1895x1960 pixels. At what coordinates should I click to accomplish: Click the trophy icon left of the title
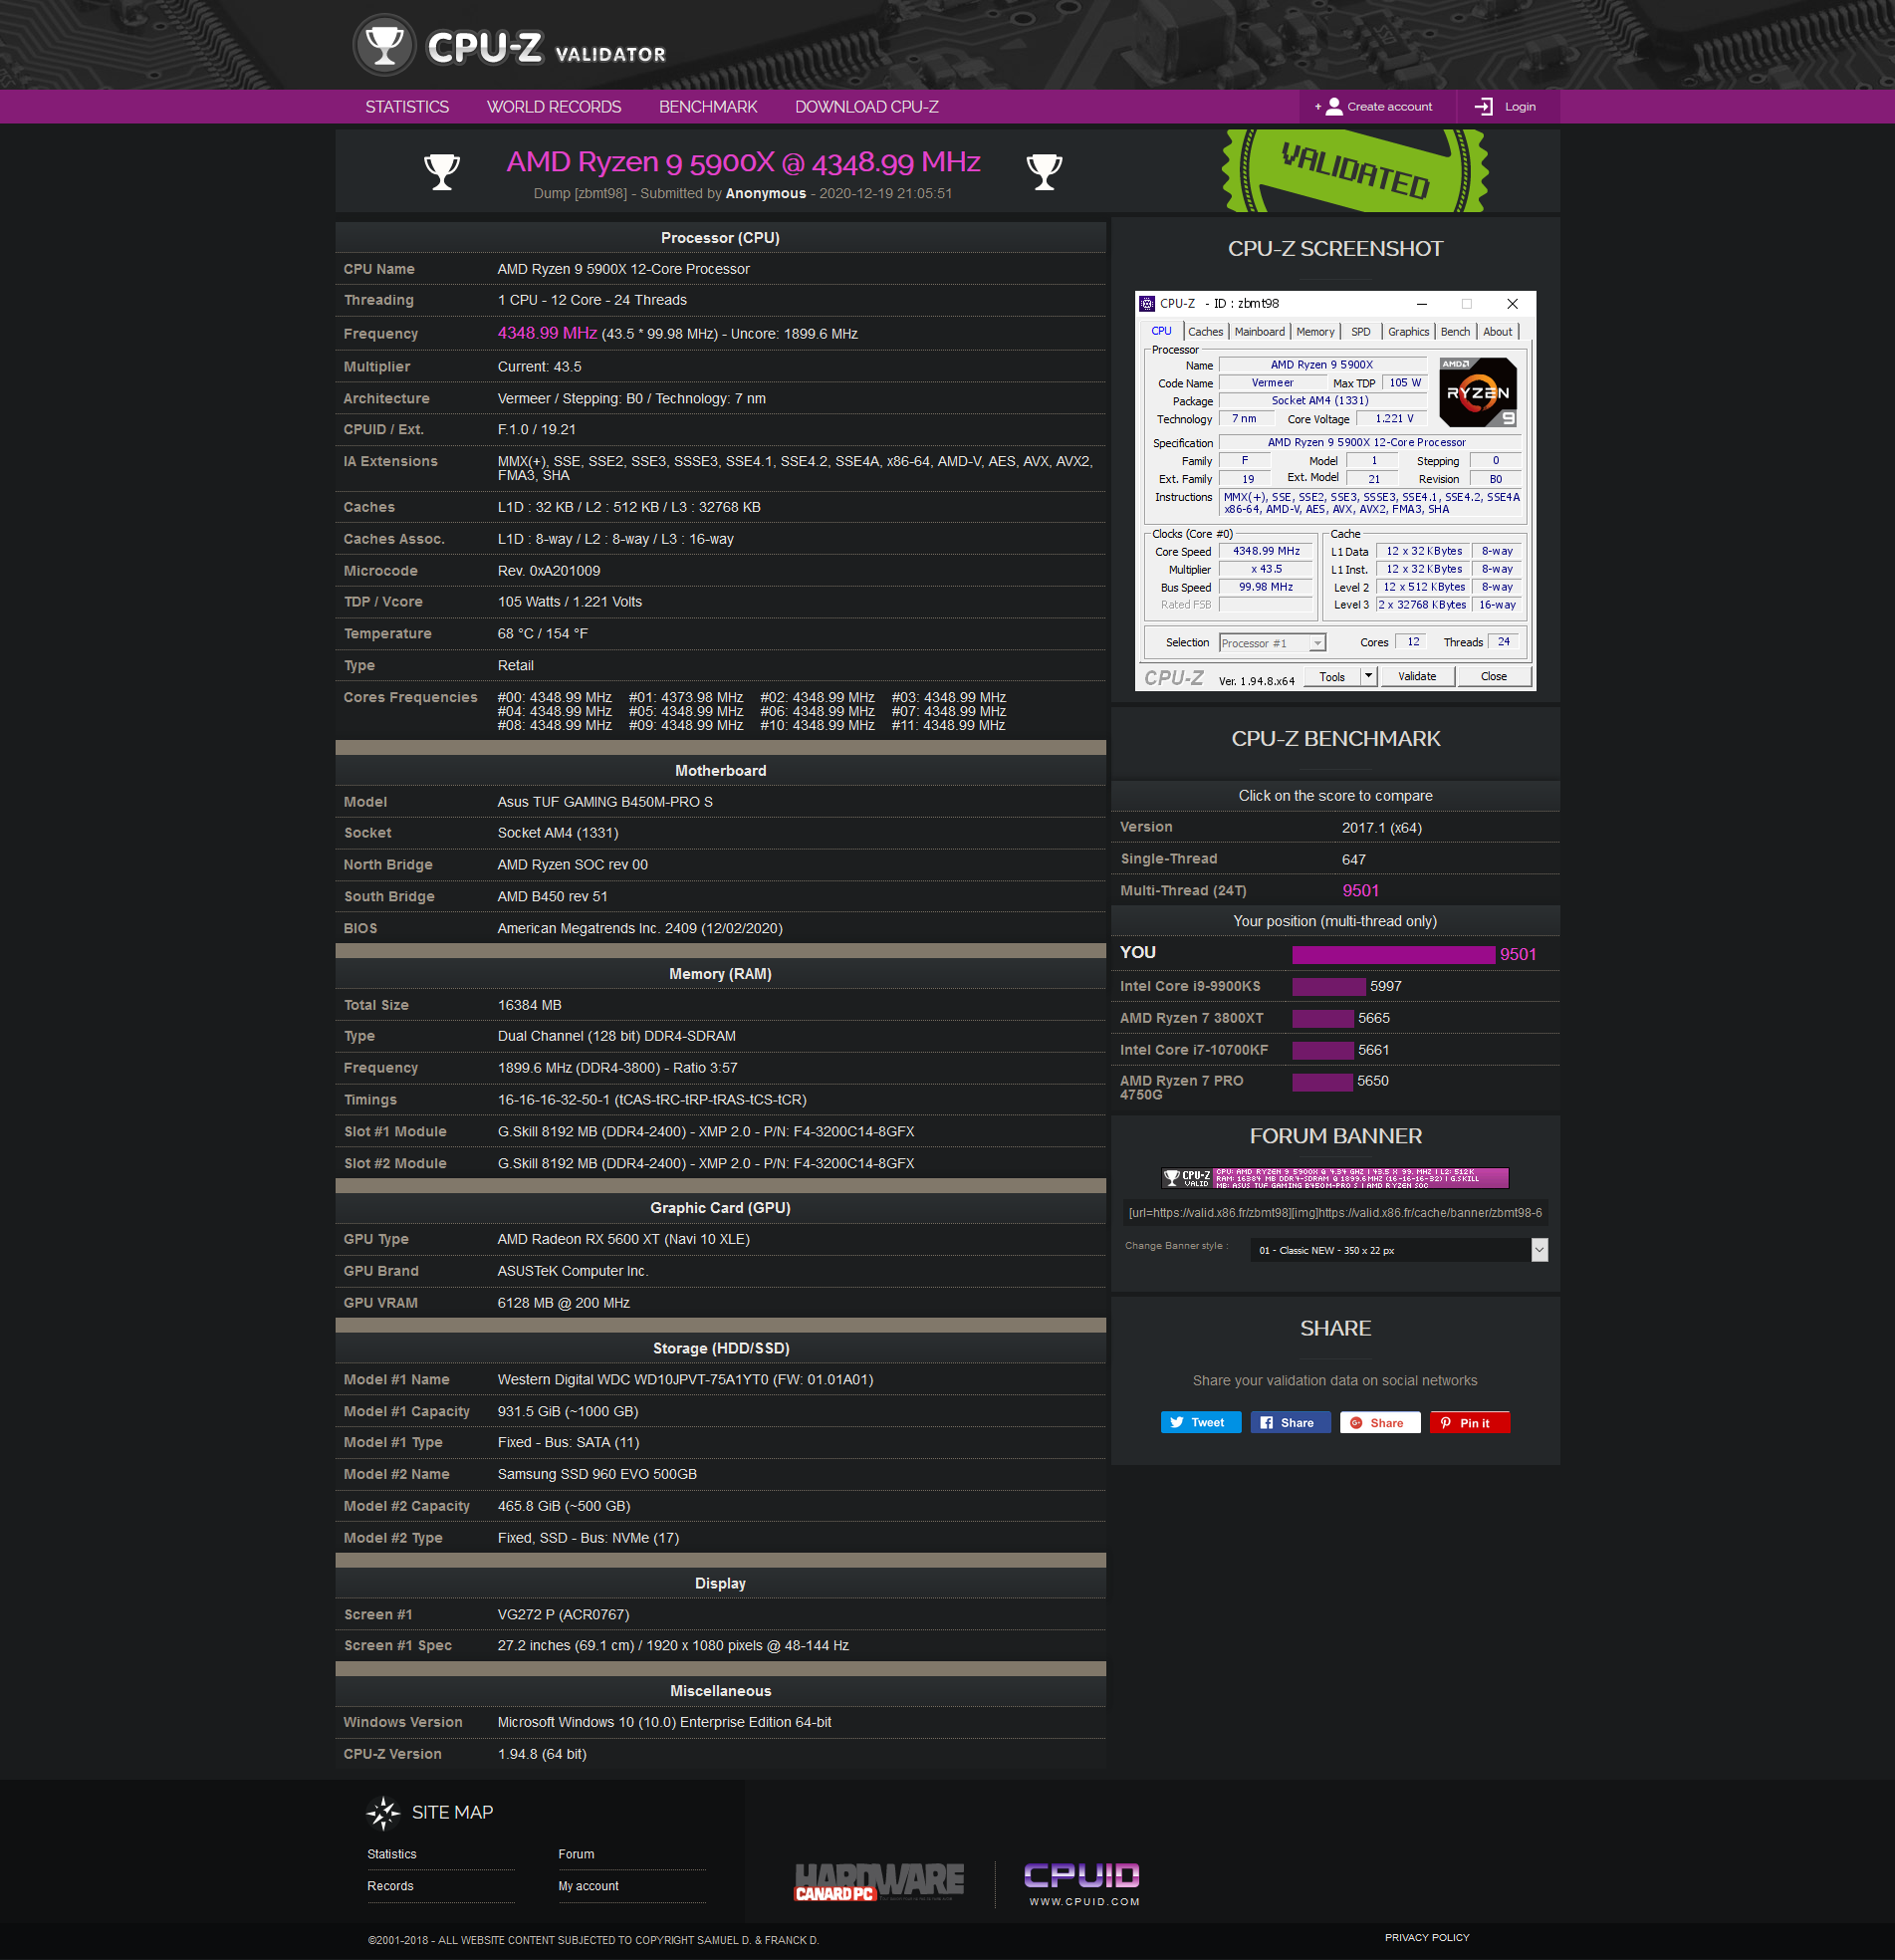[x=441, y=172]
